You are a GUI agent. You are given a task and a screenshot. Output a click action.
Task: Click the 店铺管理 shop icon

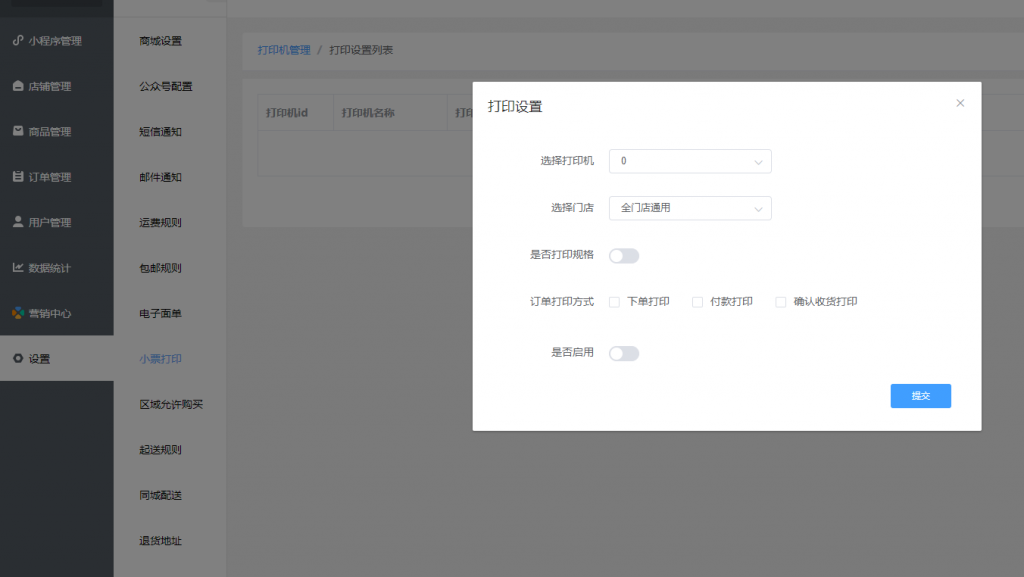pos(18,86)
